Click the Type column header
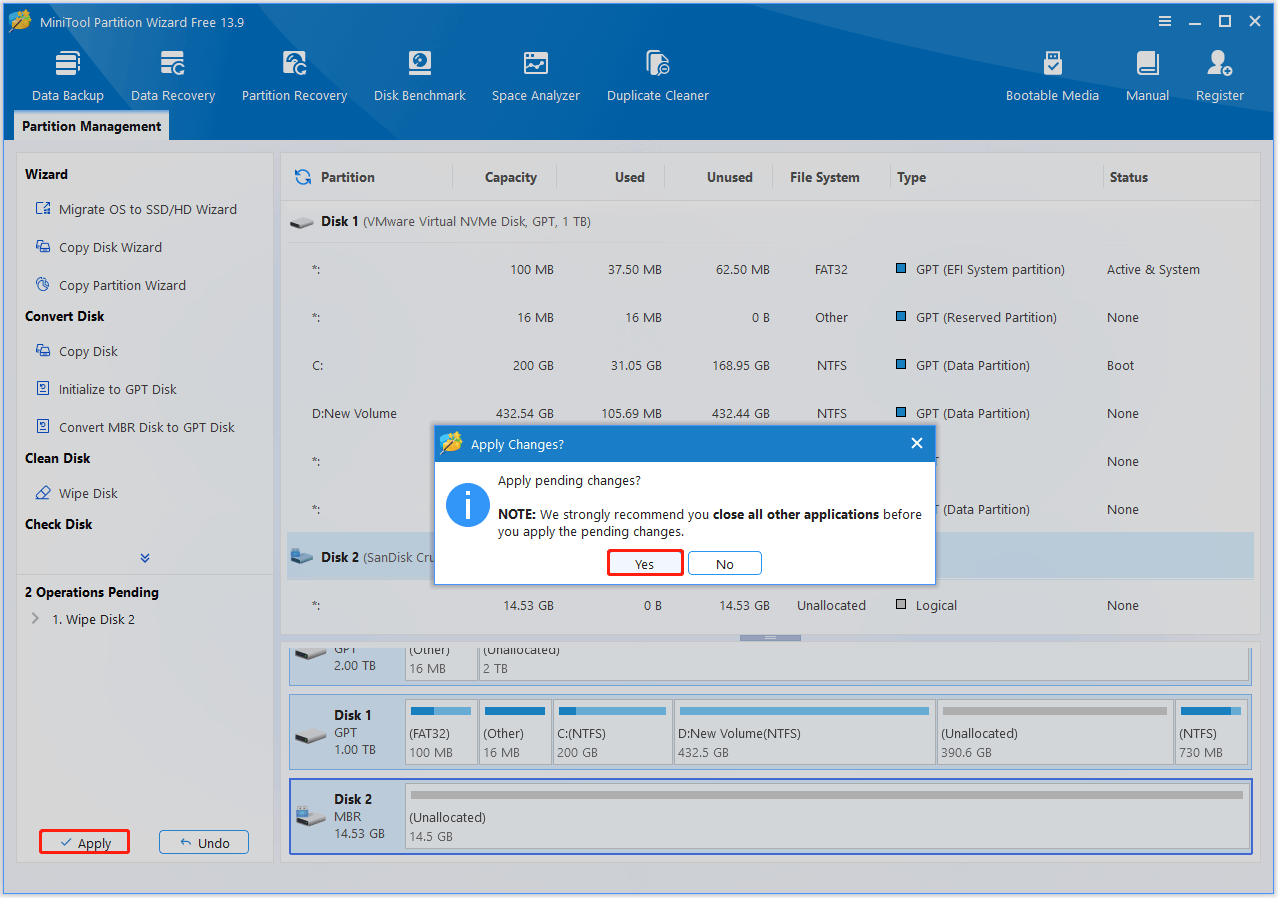 pyautogui.click(x=911, y=177)
